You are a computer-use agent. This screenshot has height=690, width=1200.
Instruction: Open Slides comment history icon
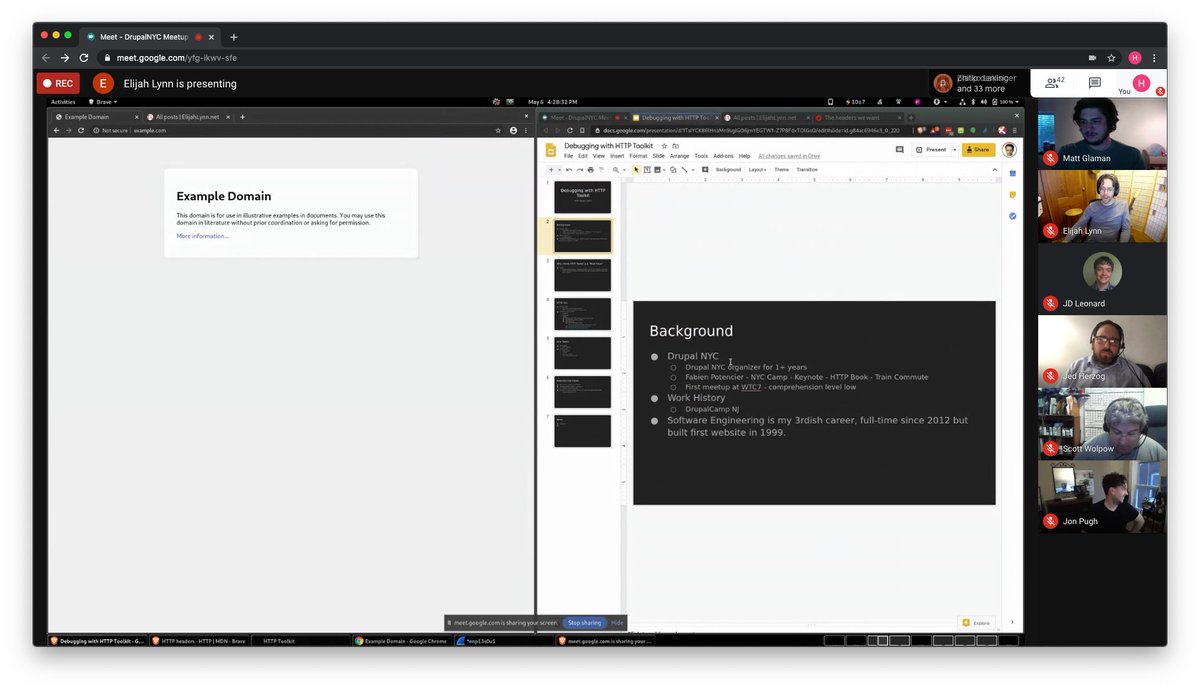pyautogui.click(x=899, y=150)
